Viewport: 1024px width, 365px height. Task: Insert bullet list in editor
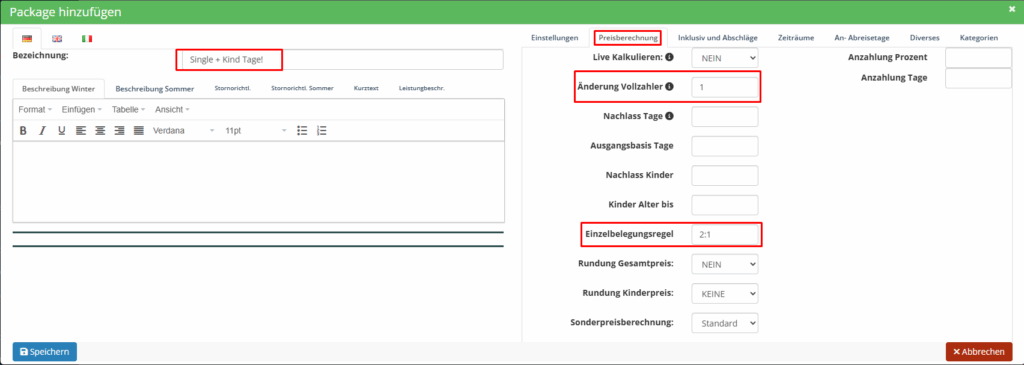click(x=302, y=131)
